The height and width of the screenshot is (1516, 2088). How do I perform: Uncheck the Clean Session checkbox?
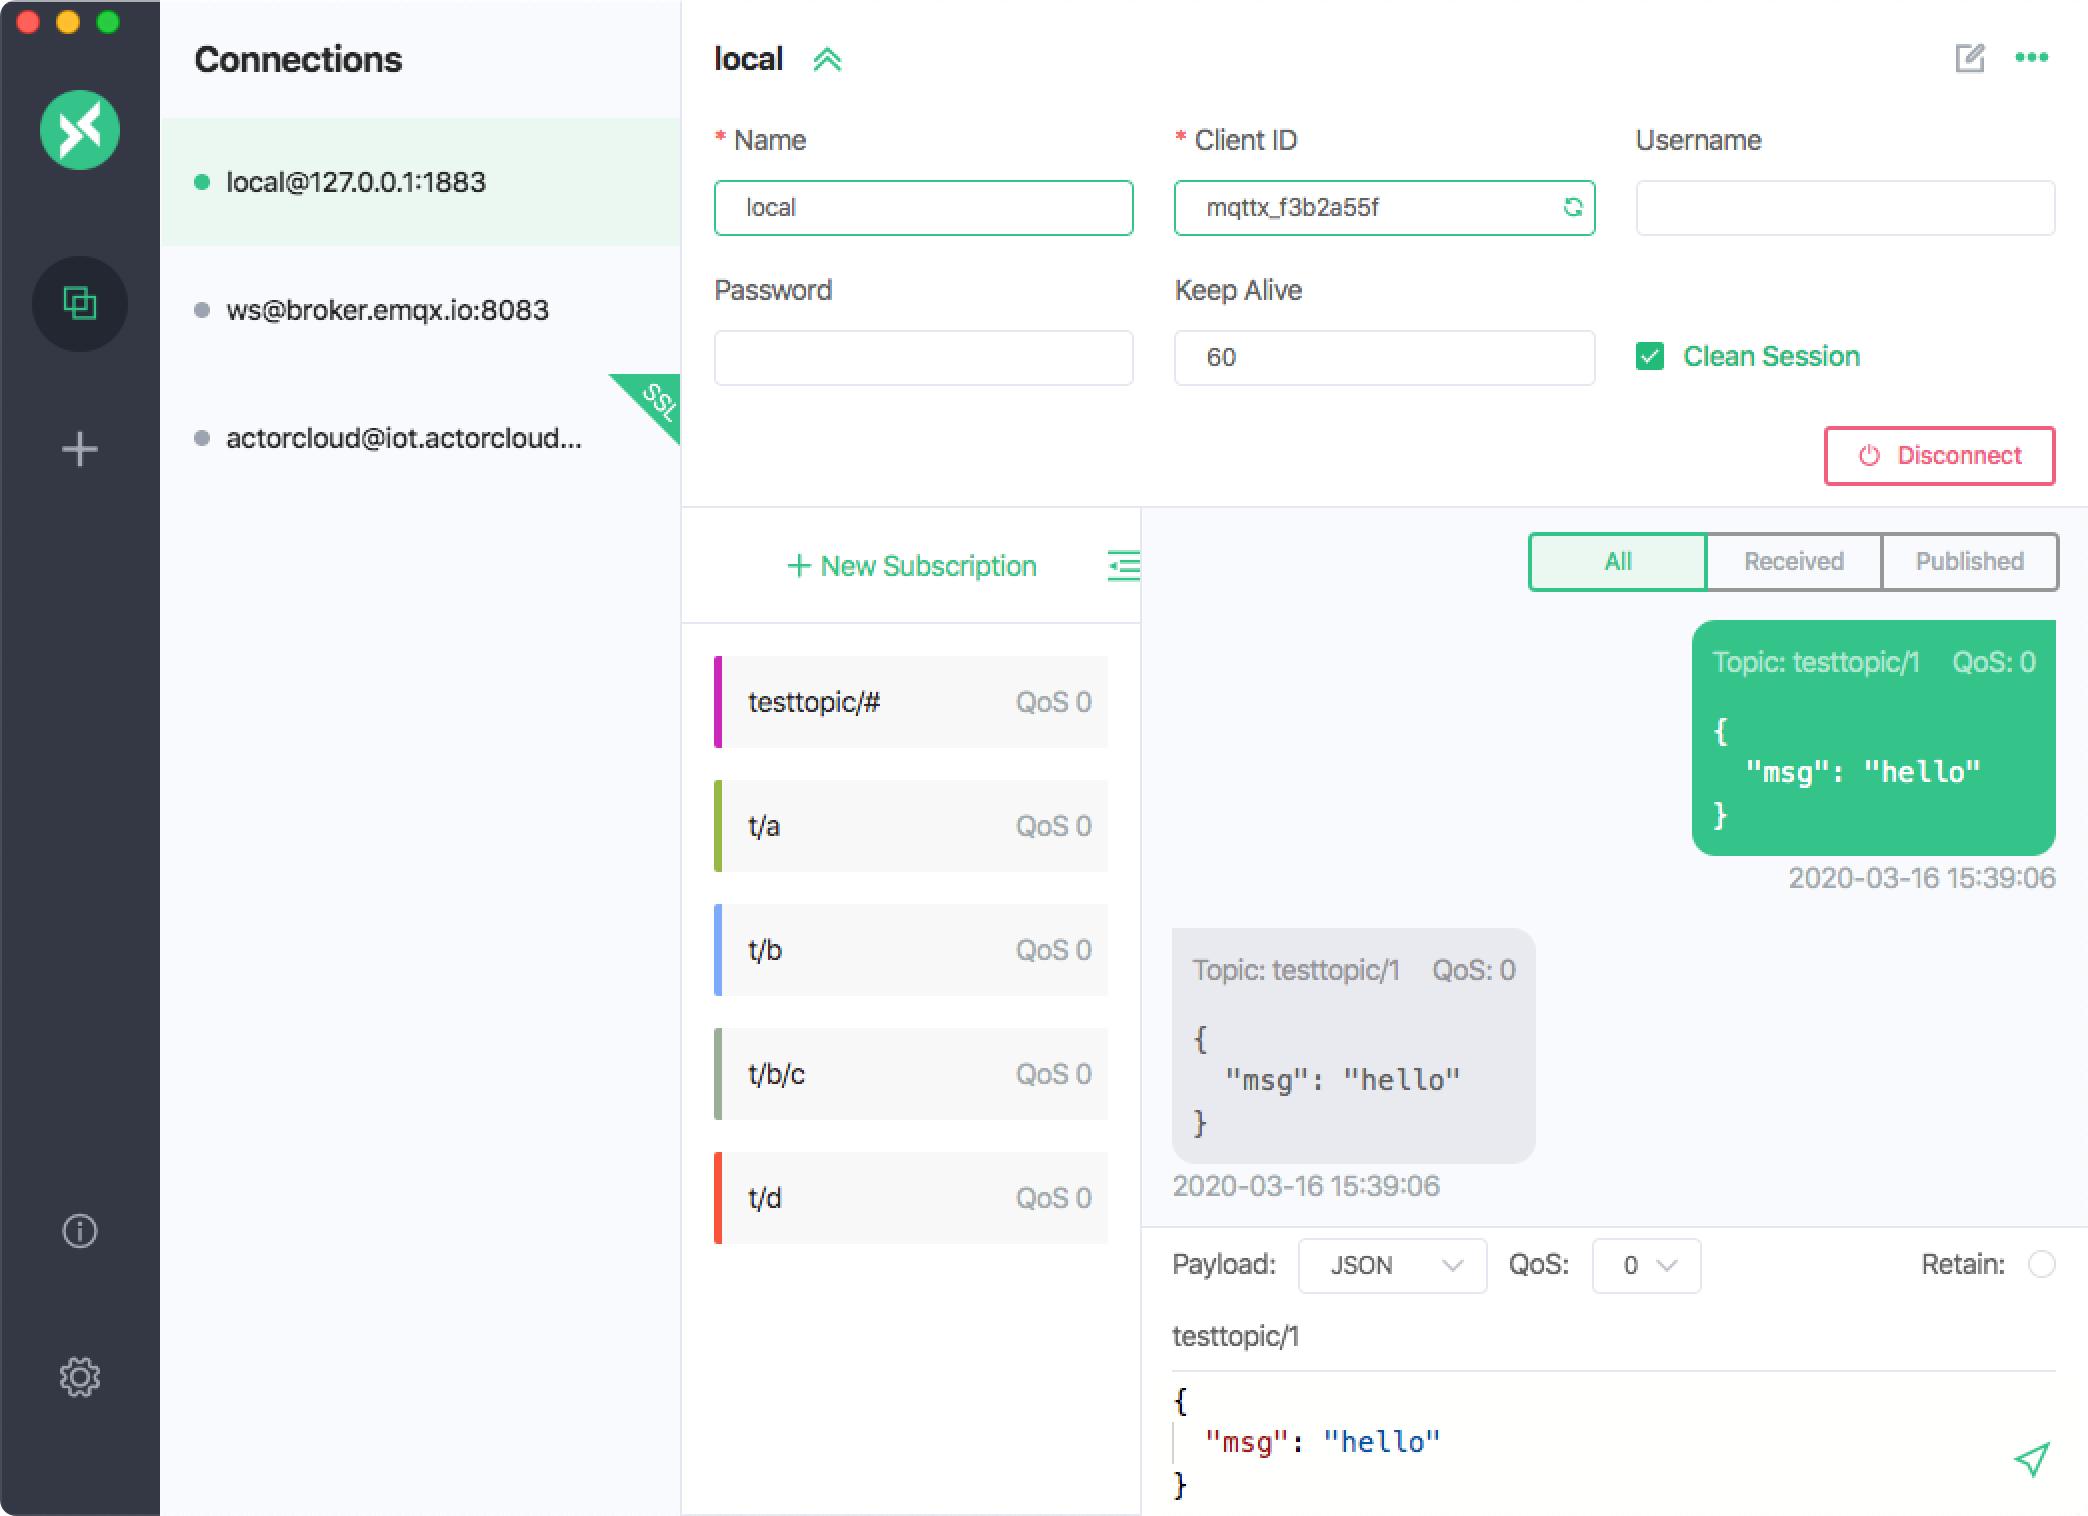coord(1650,357)
